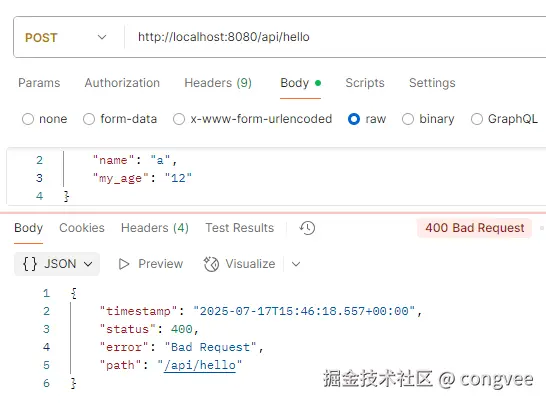The width and height of the screenshot is (546, 403).
Task: Open the response Headers (4) tab
Action: coord(155,228)
